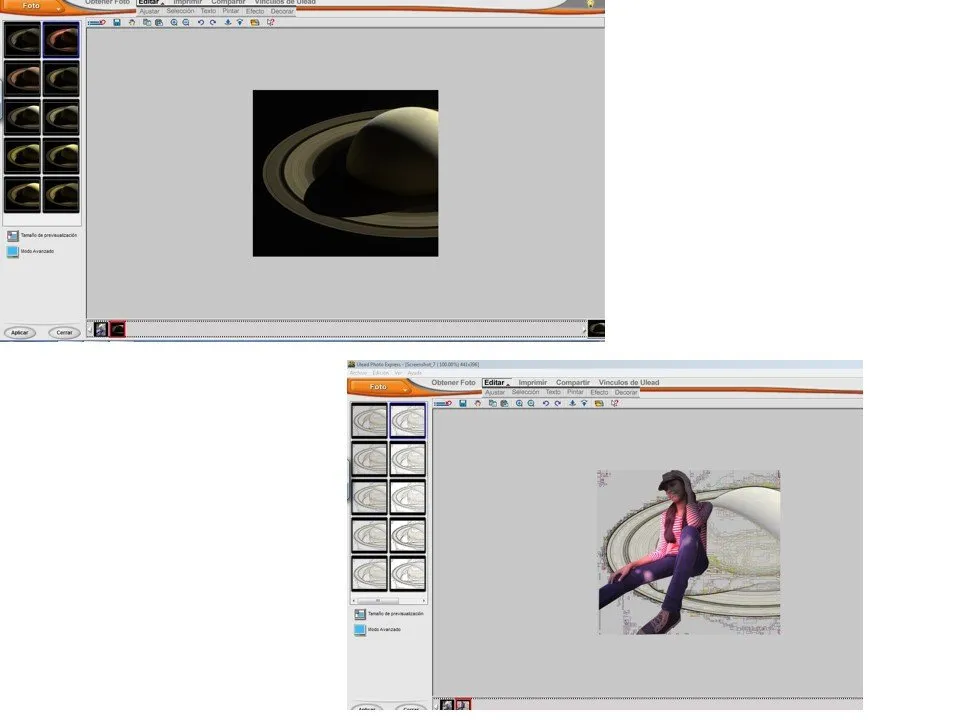Viewport: 960px width, 720px height.
Task: Select the Editar tab in the lower window
Action: point(495,383)
